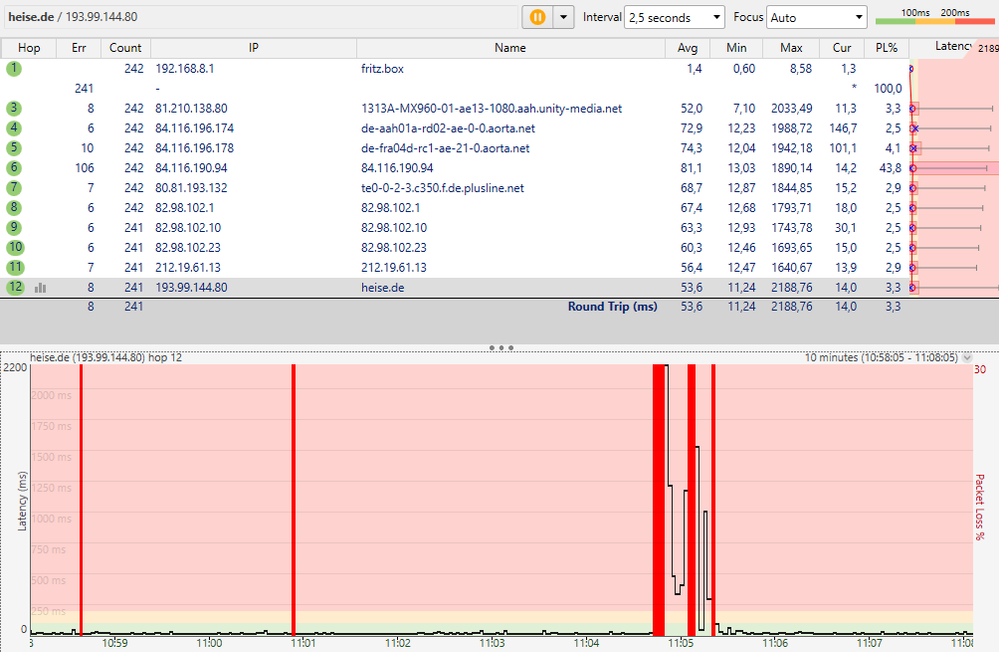Sort by the Cur column header

coord(842,48)
